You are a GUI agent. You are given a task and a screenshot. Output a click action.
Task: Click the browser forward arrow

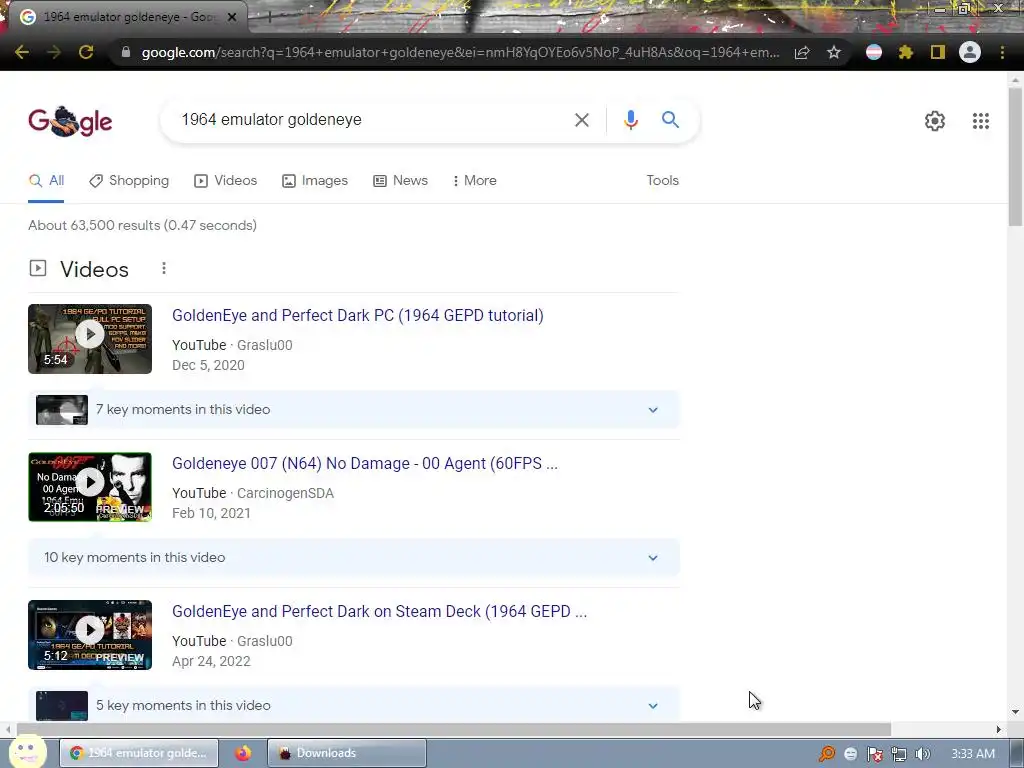point(54,52)
